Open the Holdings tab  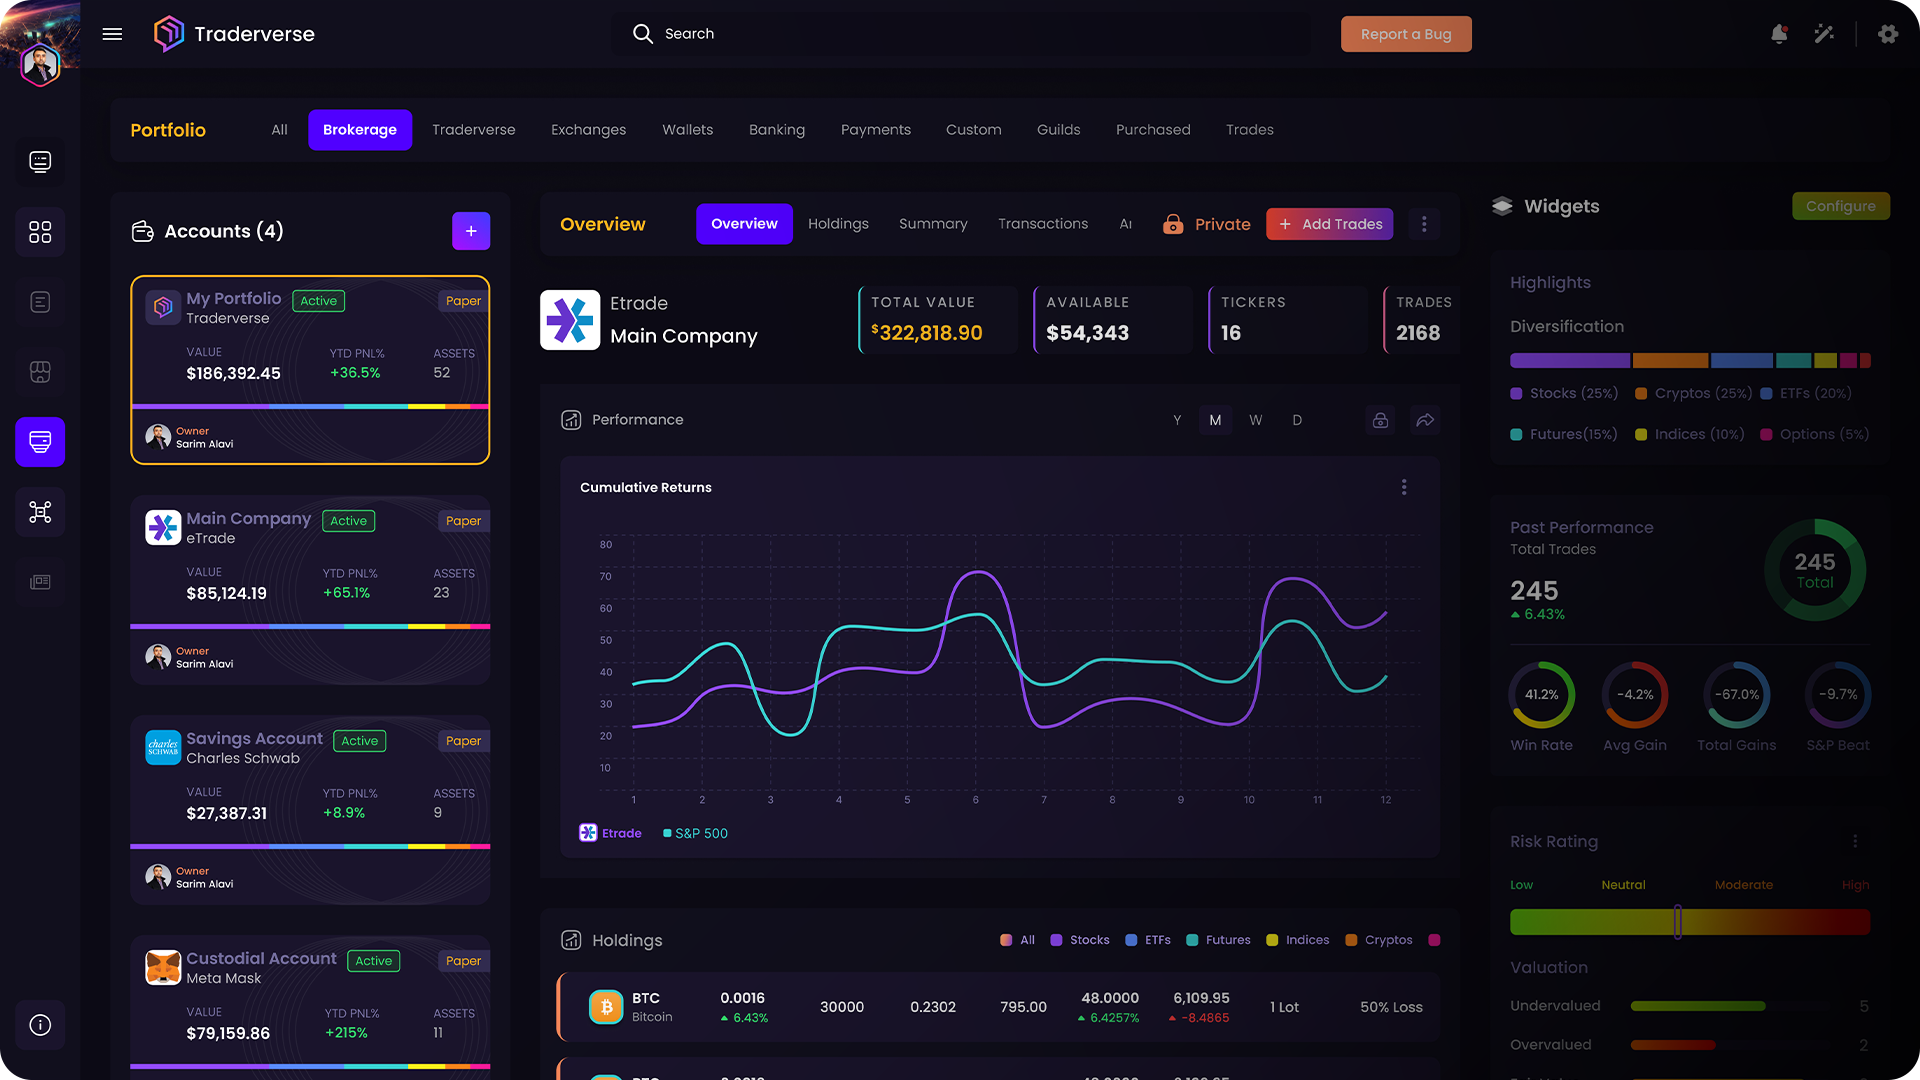(x=838, y=224)
